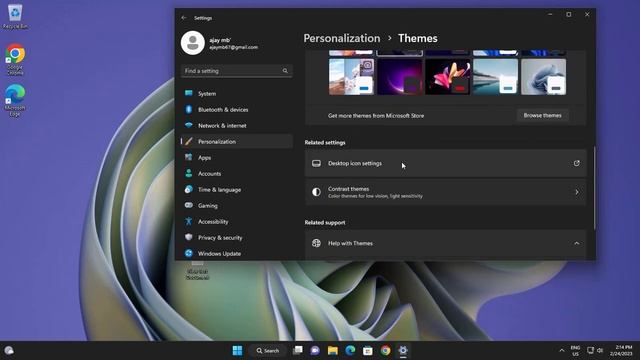
Task: Launch Microsoft Edge from the taskbar
Action: tap(350, 351)
